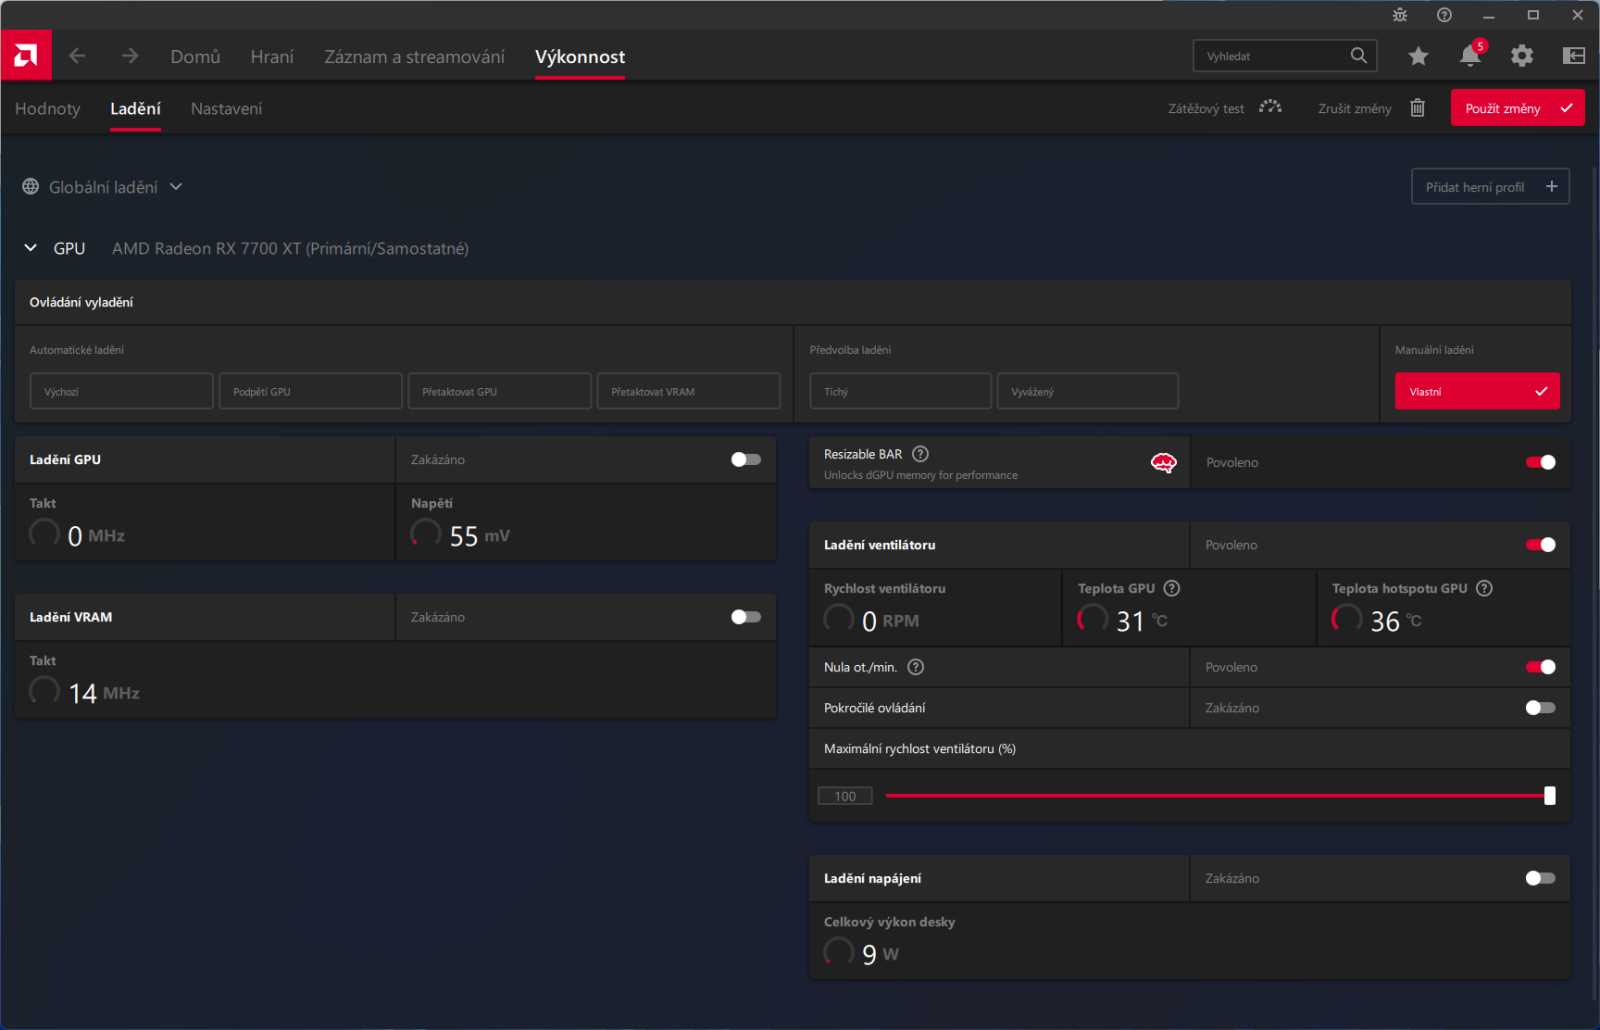Click the fan speed value field showing 100
Screen dimensions: 1600x1030
click(845, 796)
